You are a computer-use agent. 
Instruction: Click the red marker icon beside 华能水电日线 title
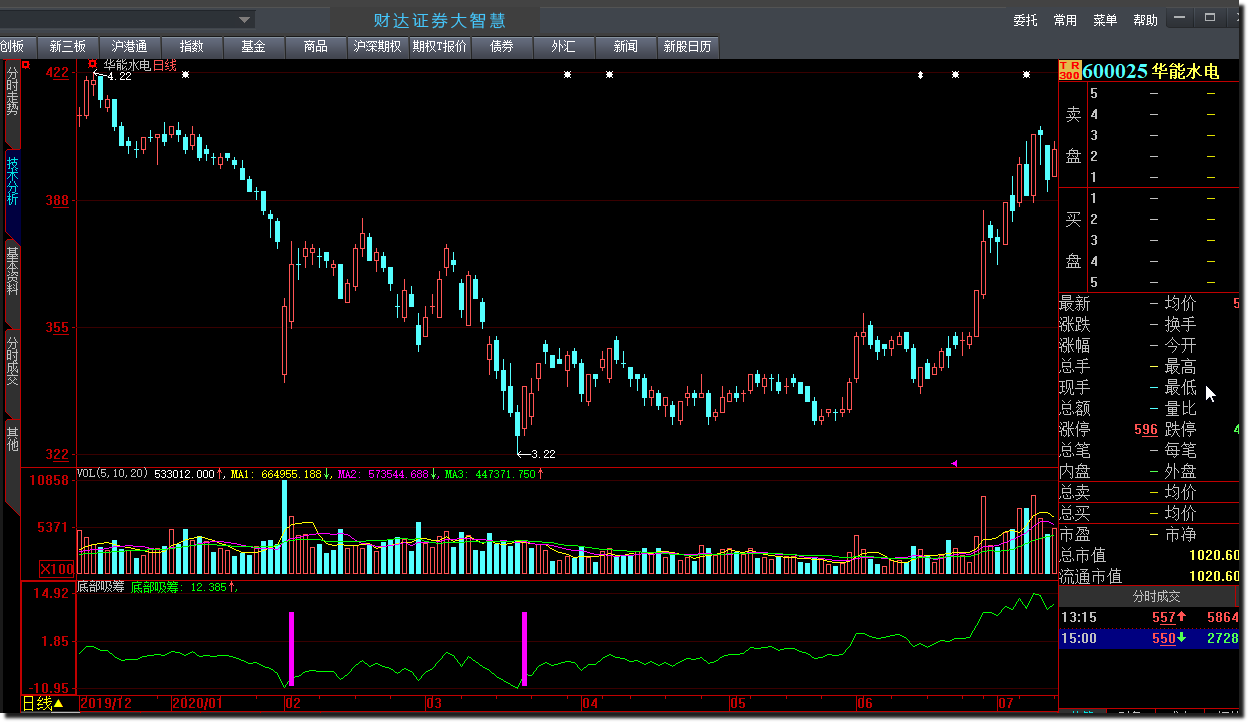(x=92, y=64)
